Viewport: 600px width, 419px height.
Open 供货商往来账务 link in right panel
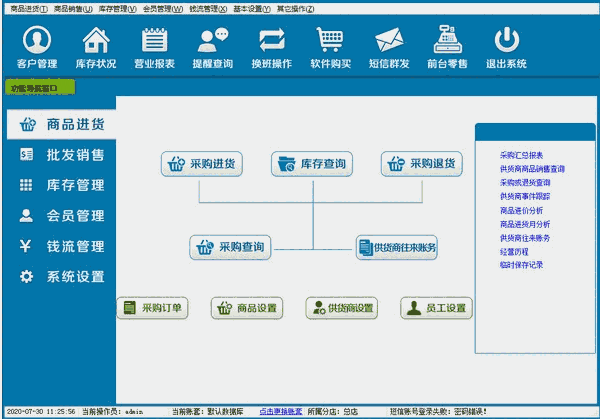(525, 238)
